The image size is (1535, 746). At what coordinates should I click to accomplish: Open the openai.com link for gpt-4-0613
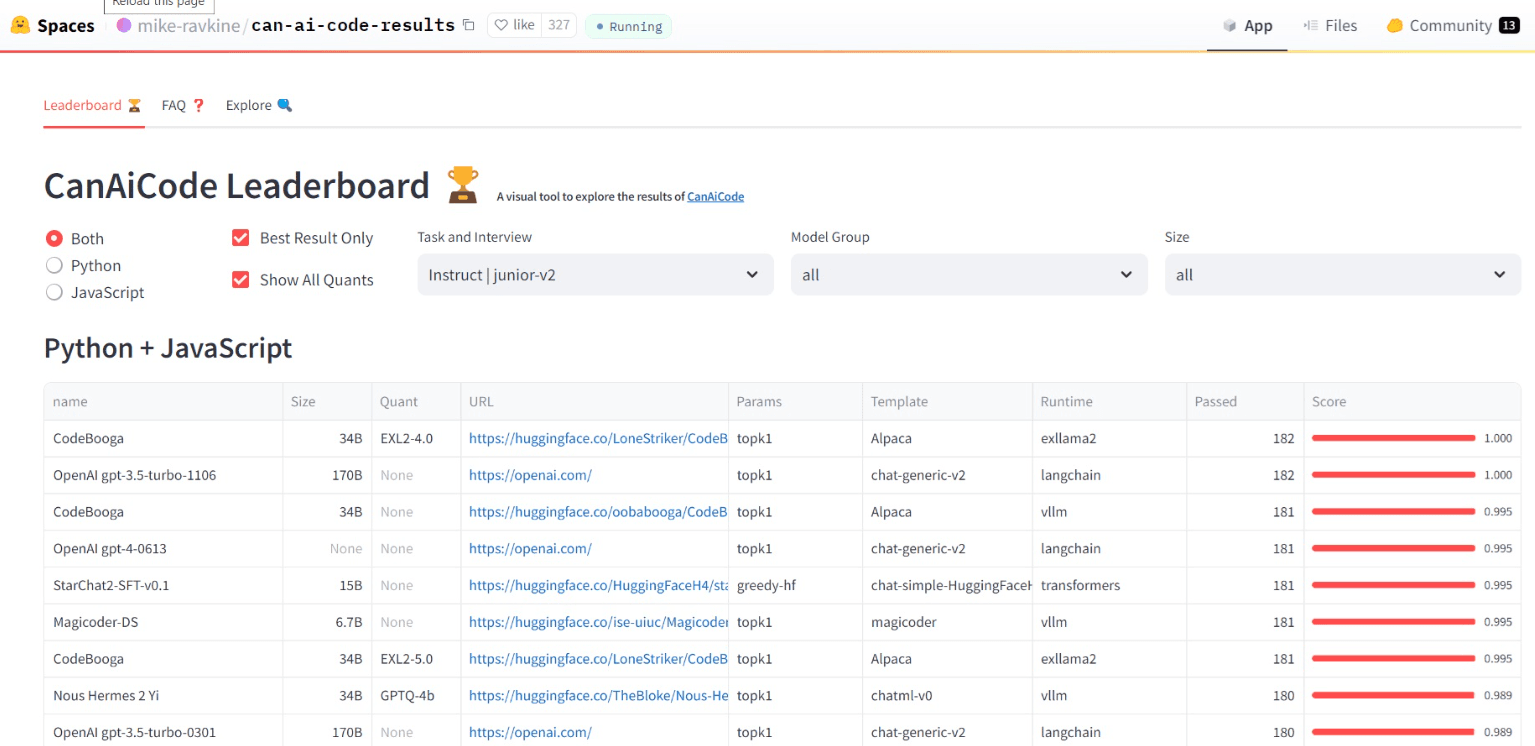tap(530, 549)
